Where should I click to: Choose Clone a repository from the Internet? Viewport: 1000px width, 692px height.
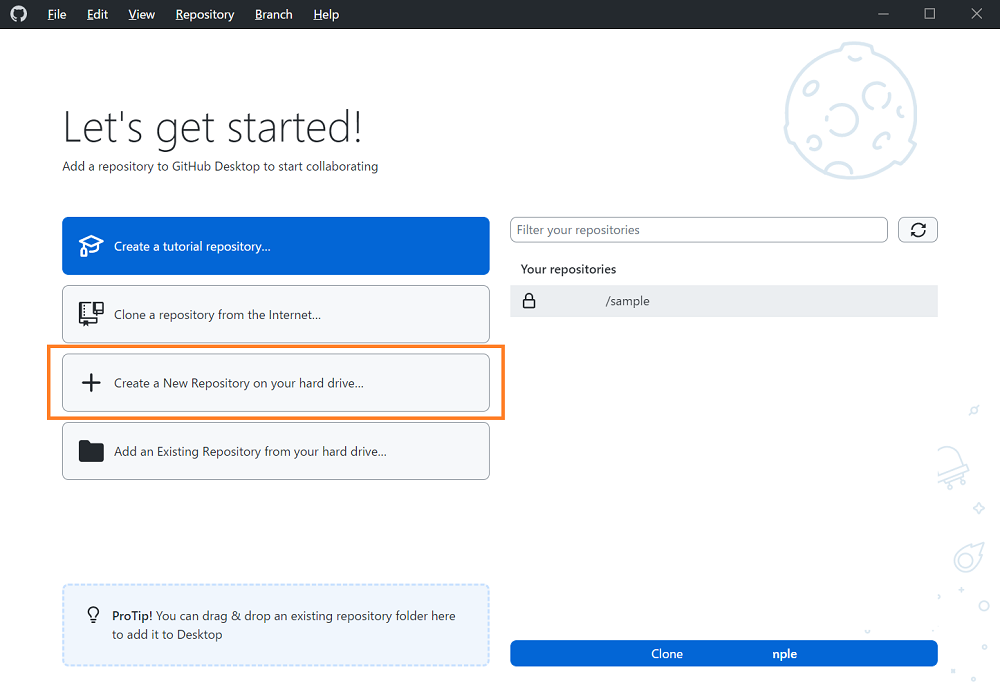click(x=276, y=314)
